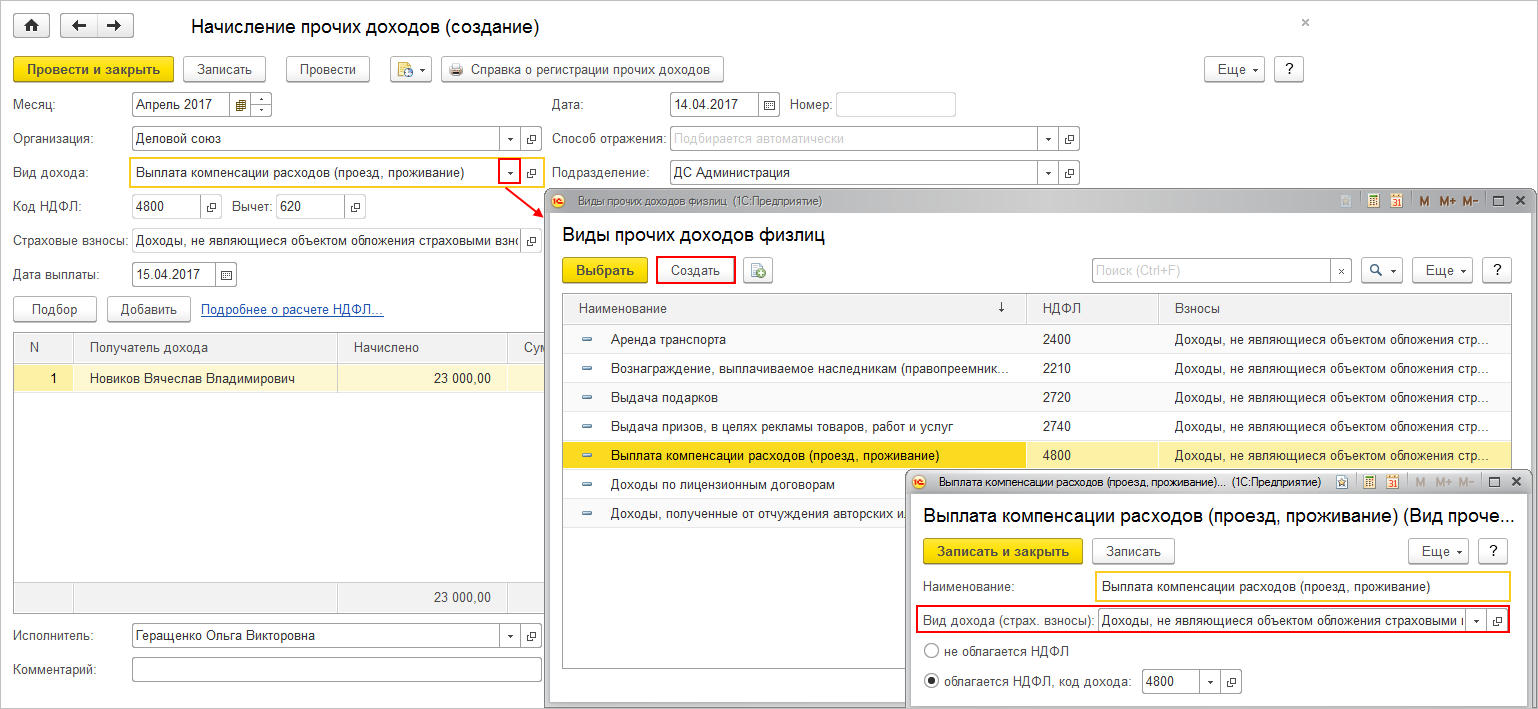
Task: Select radio button не облагается НДФЛ
Action: (x=932, y=652)
